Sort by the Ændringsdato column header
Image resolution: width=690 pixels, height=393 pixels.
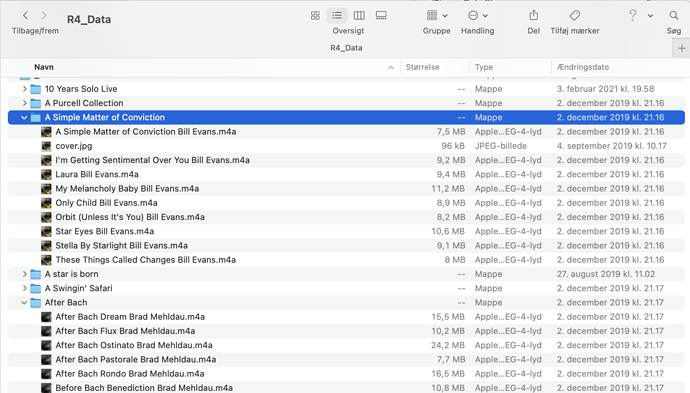pyautogui.click(x=583, y=67)
